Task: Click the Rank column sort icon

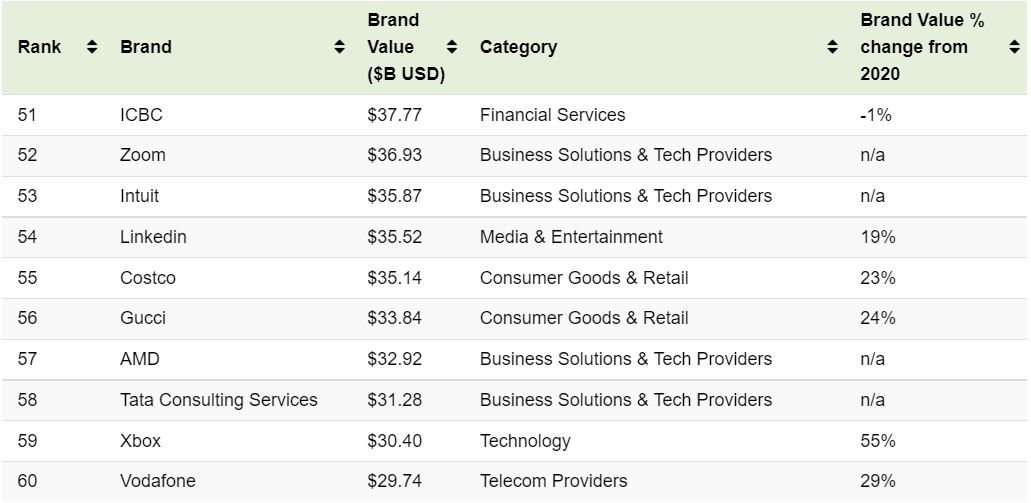Action: tap(92, 47)
